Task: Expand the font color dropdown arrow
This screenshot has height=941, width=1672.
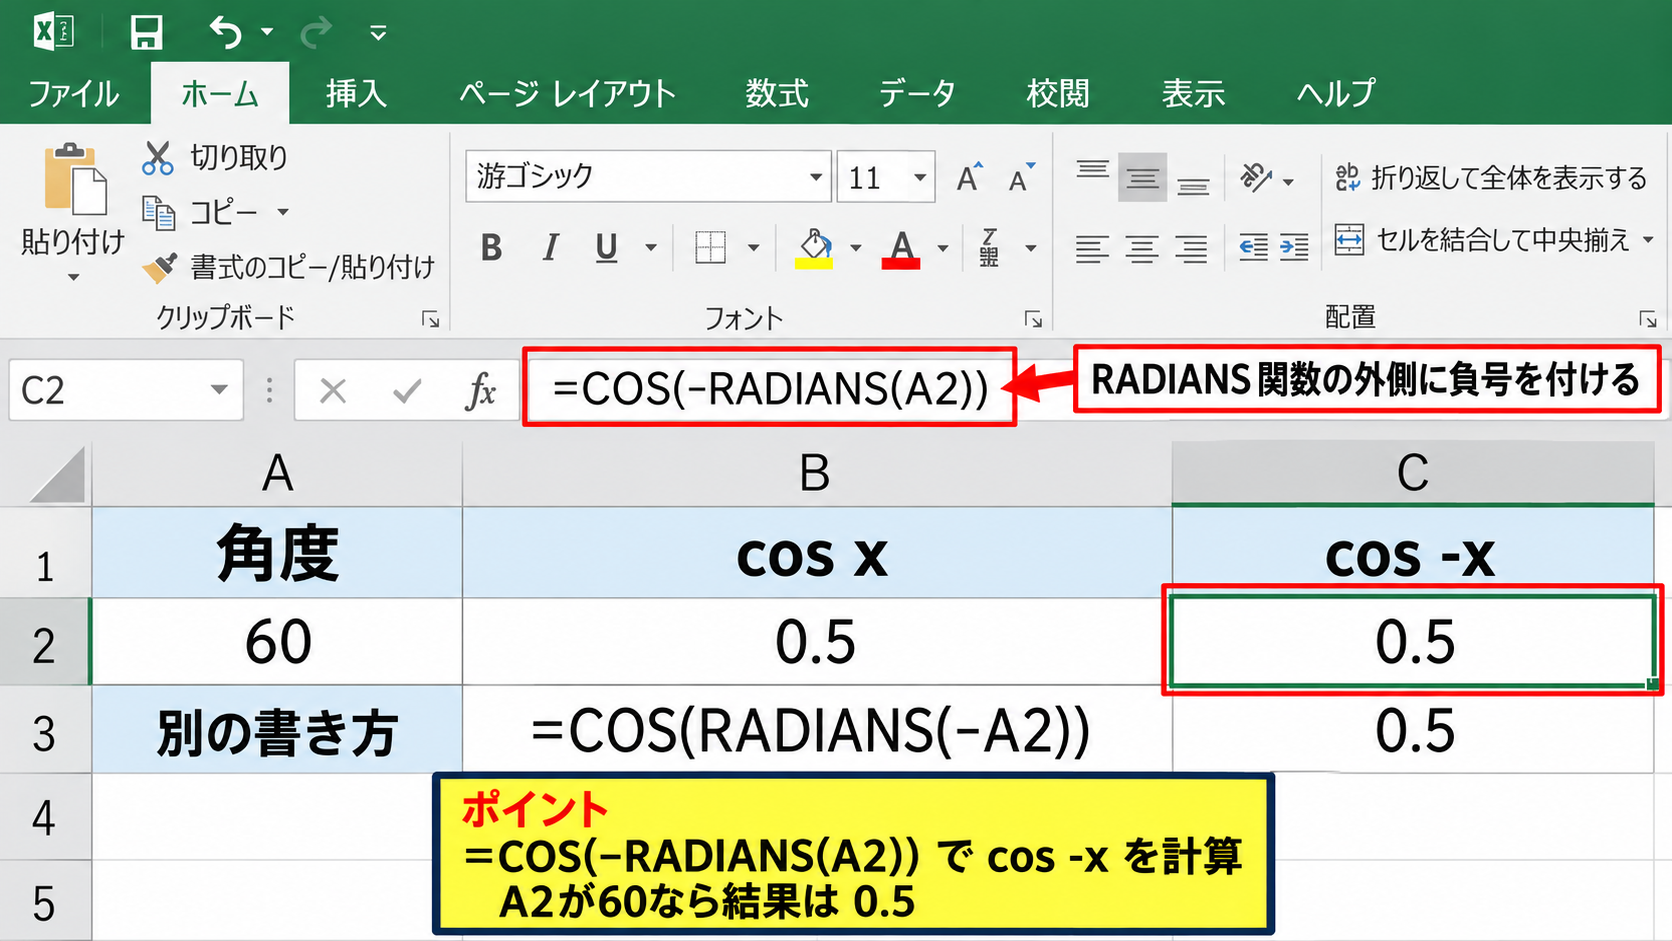Action: [943, 247]
